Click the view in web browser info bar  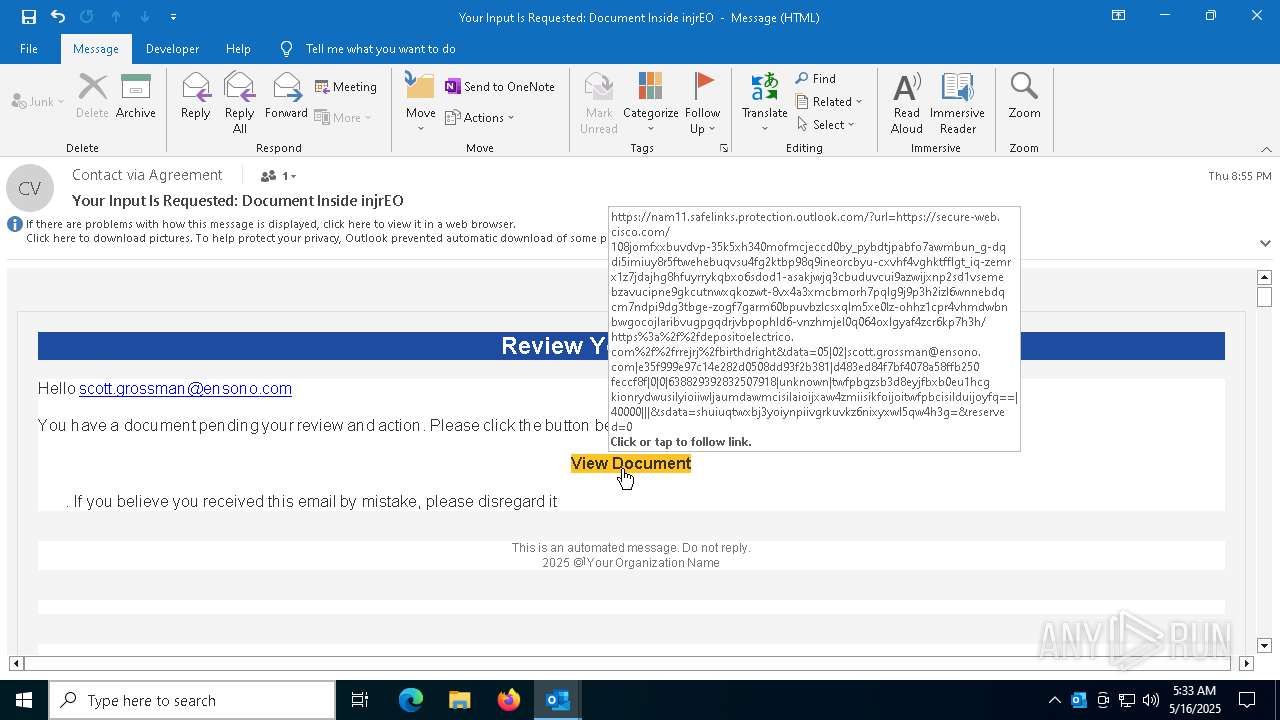[x=271, y=224]
